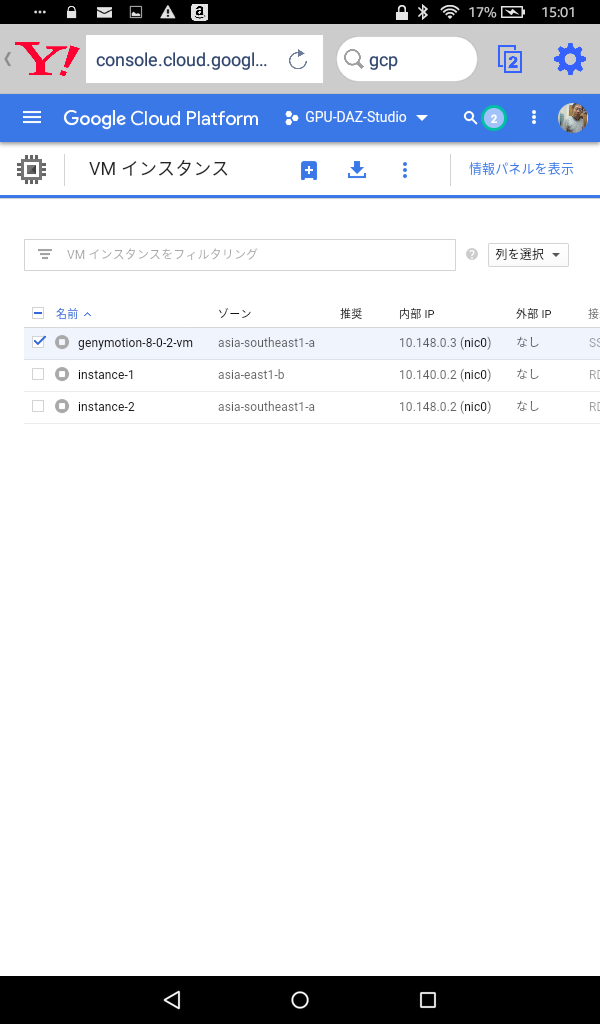Click 情報パネルを表示 link
This screenshot has height=1024, width=600.
(x=521, y=169)
